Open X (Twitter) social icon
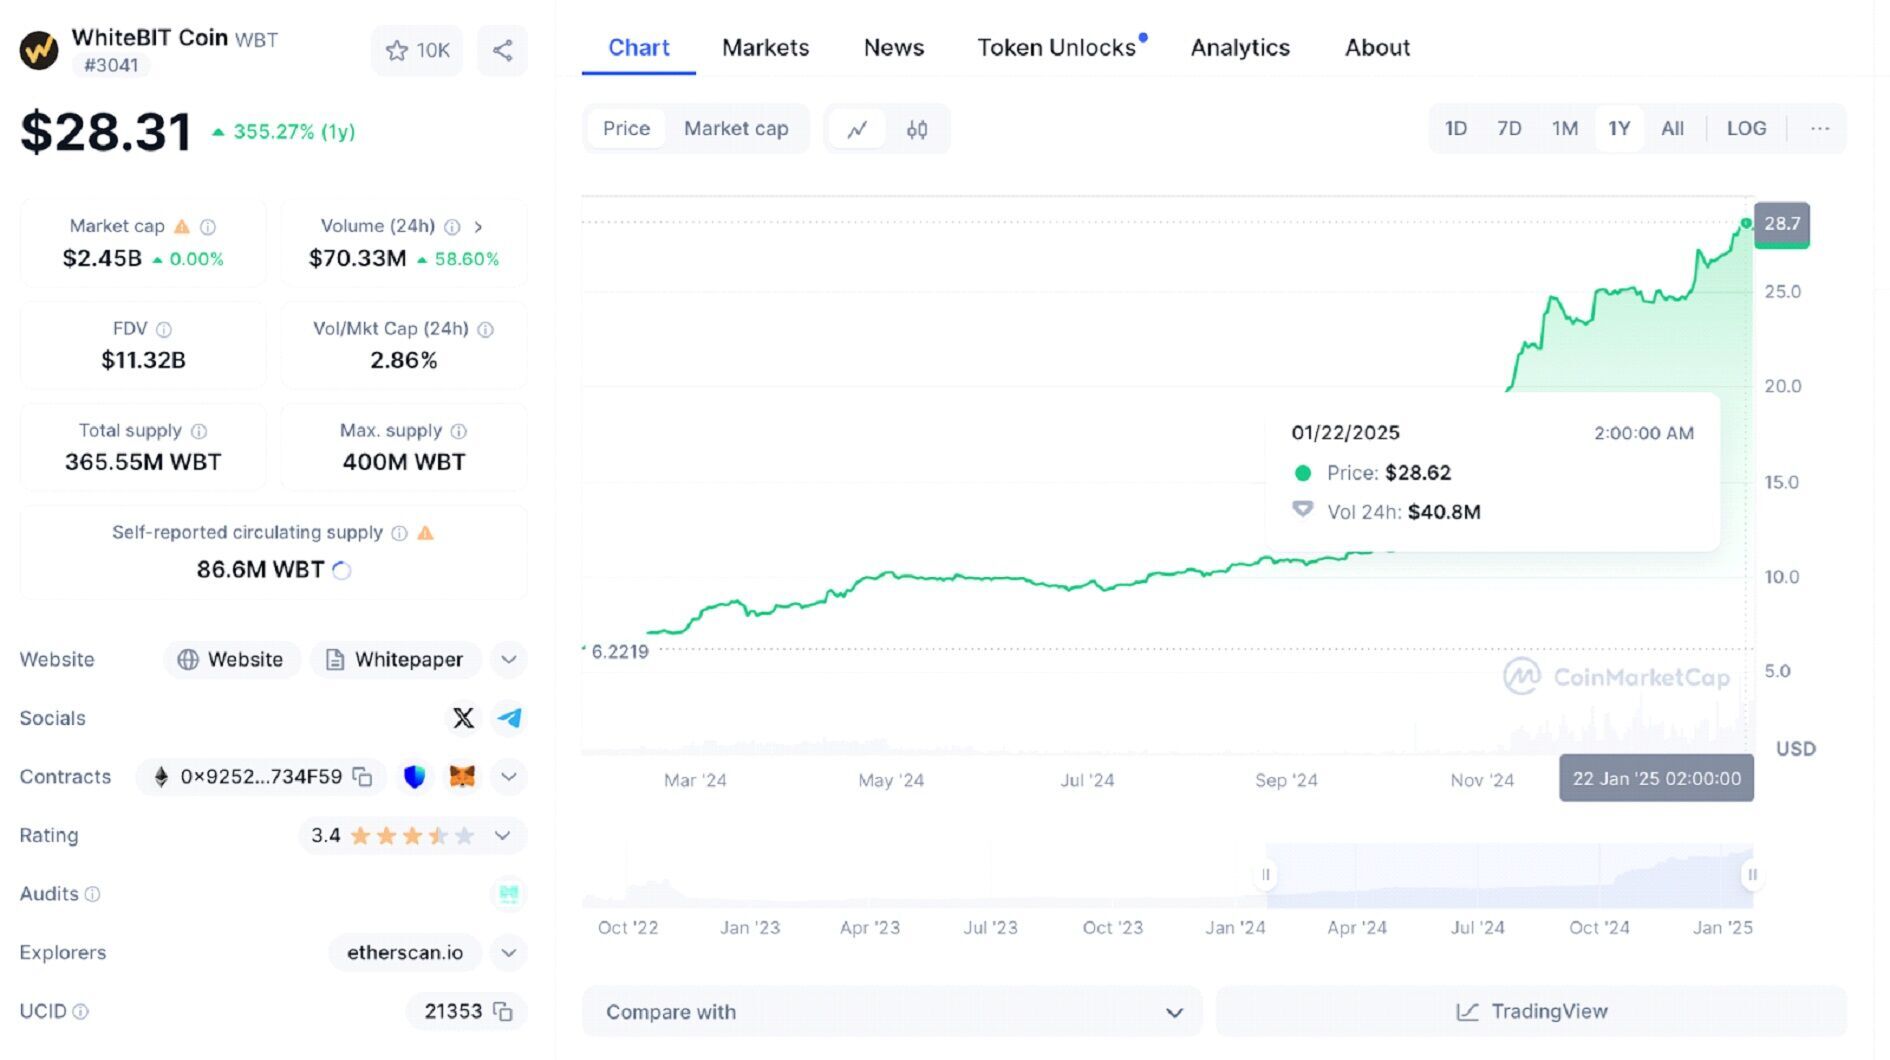Image resolution: width=1890 pixels, height=1060 pixels. (463, 718)
